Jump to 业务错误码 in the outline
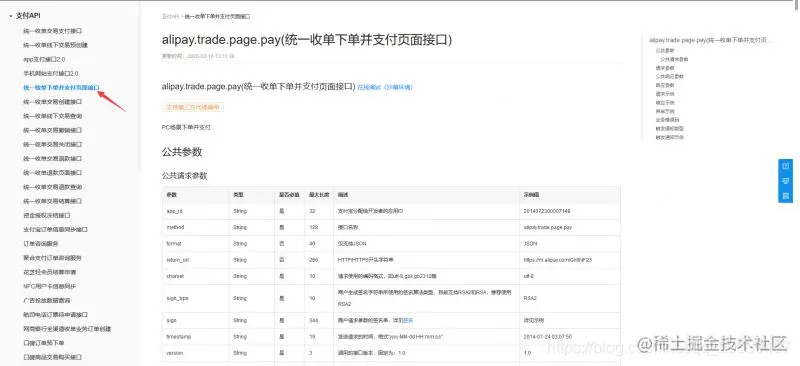Image resolution: width=800 pixels, height=366 pixels. point(667,120)
